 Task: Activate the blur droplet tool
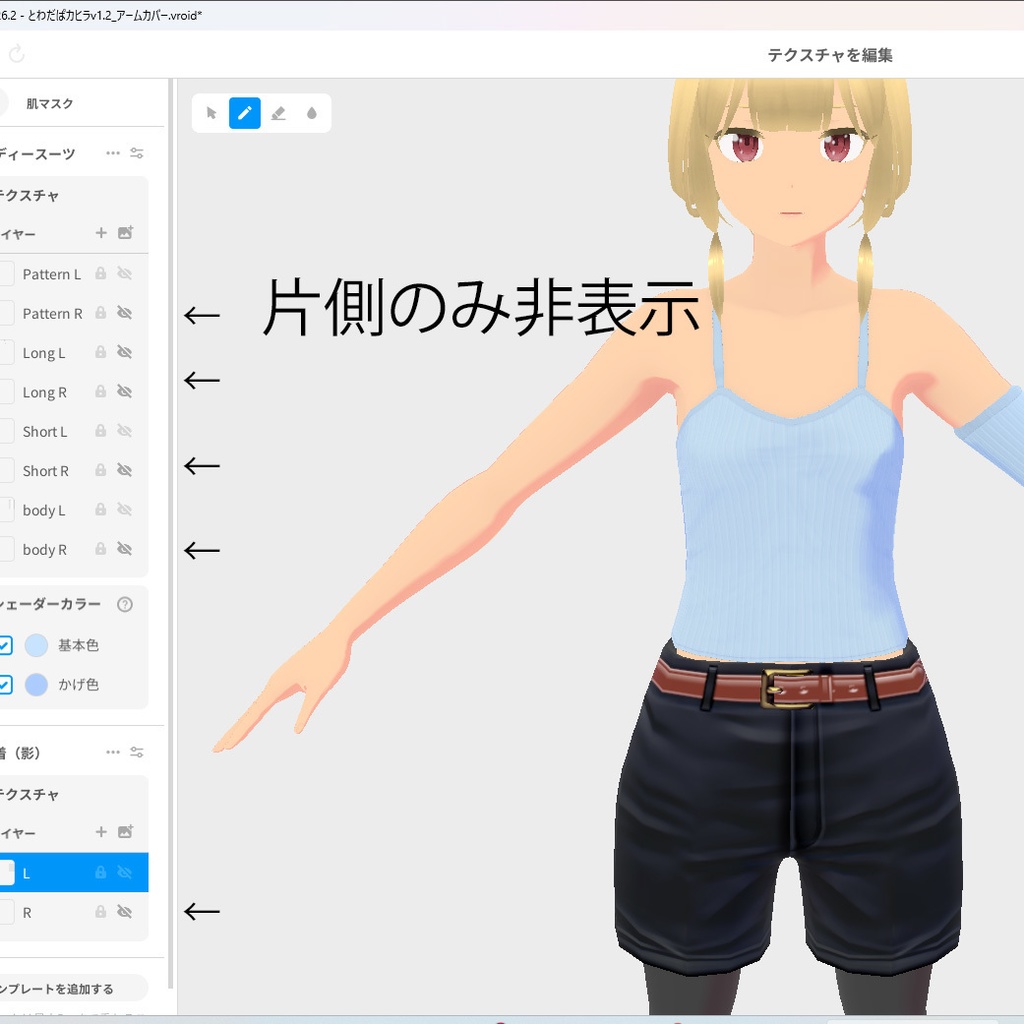[312, 113]
